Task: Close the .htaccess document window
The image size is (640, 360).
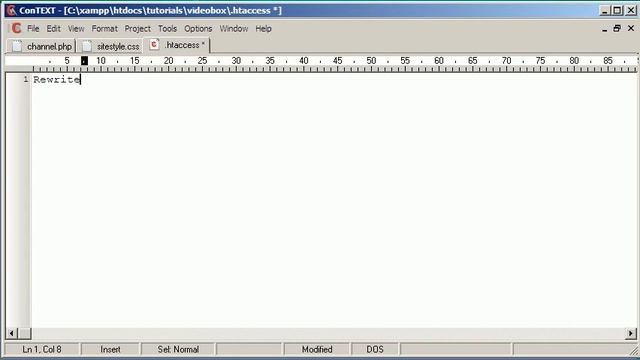Action: (x=631, y=28)
